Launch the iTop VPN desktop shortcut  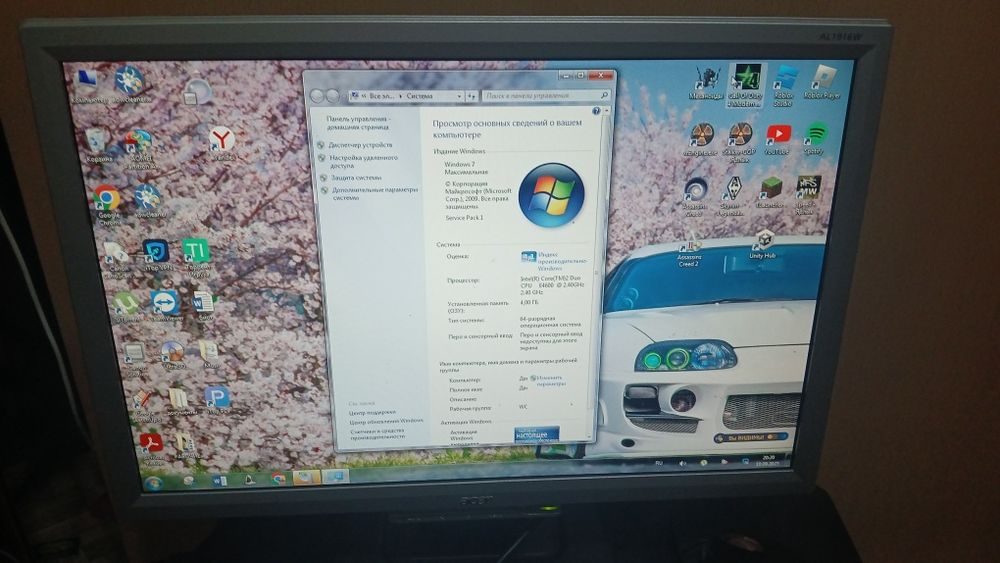pyautogui.click(x=156, y=256)
